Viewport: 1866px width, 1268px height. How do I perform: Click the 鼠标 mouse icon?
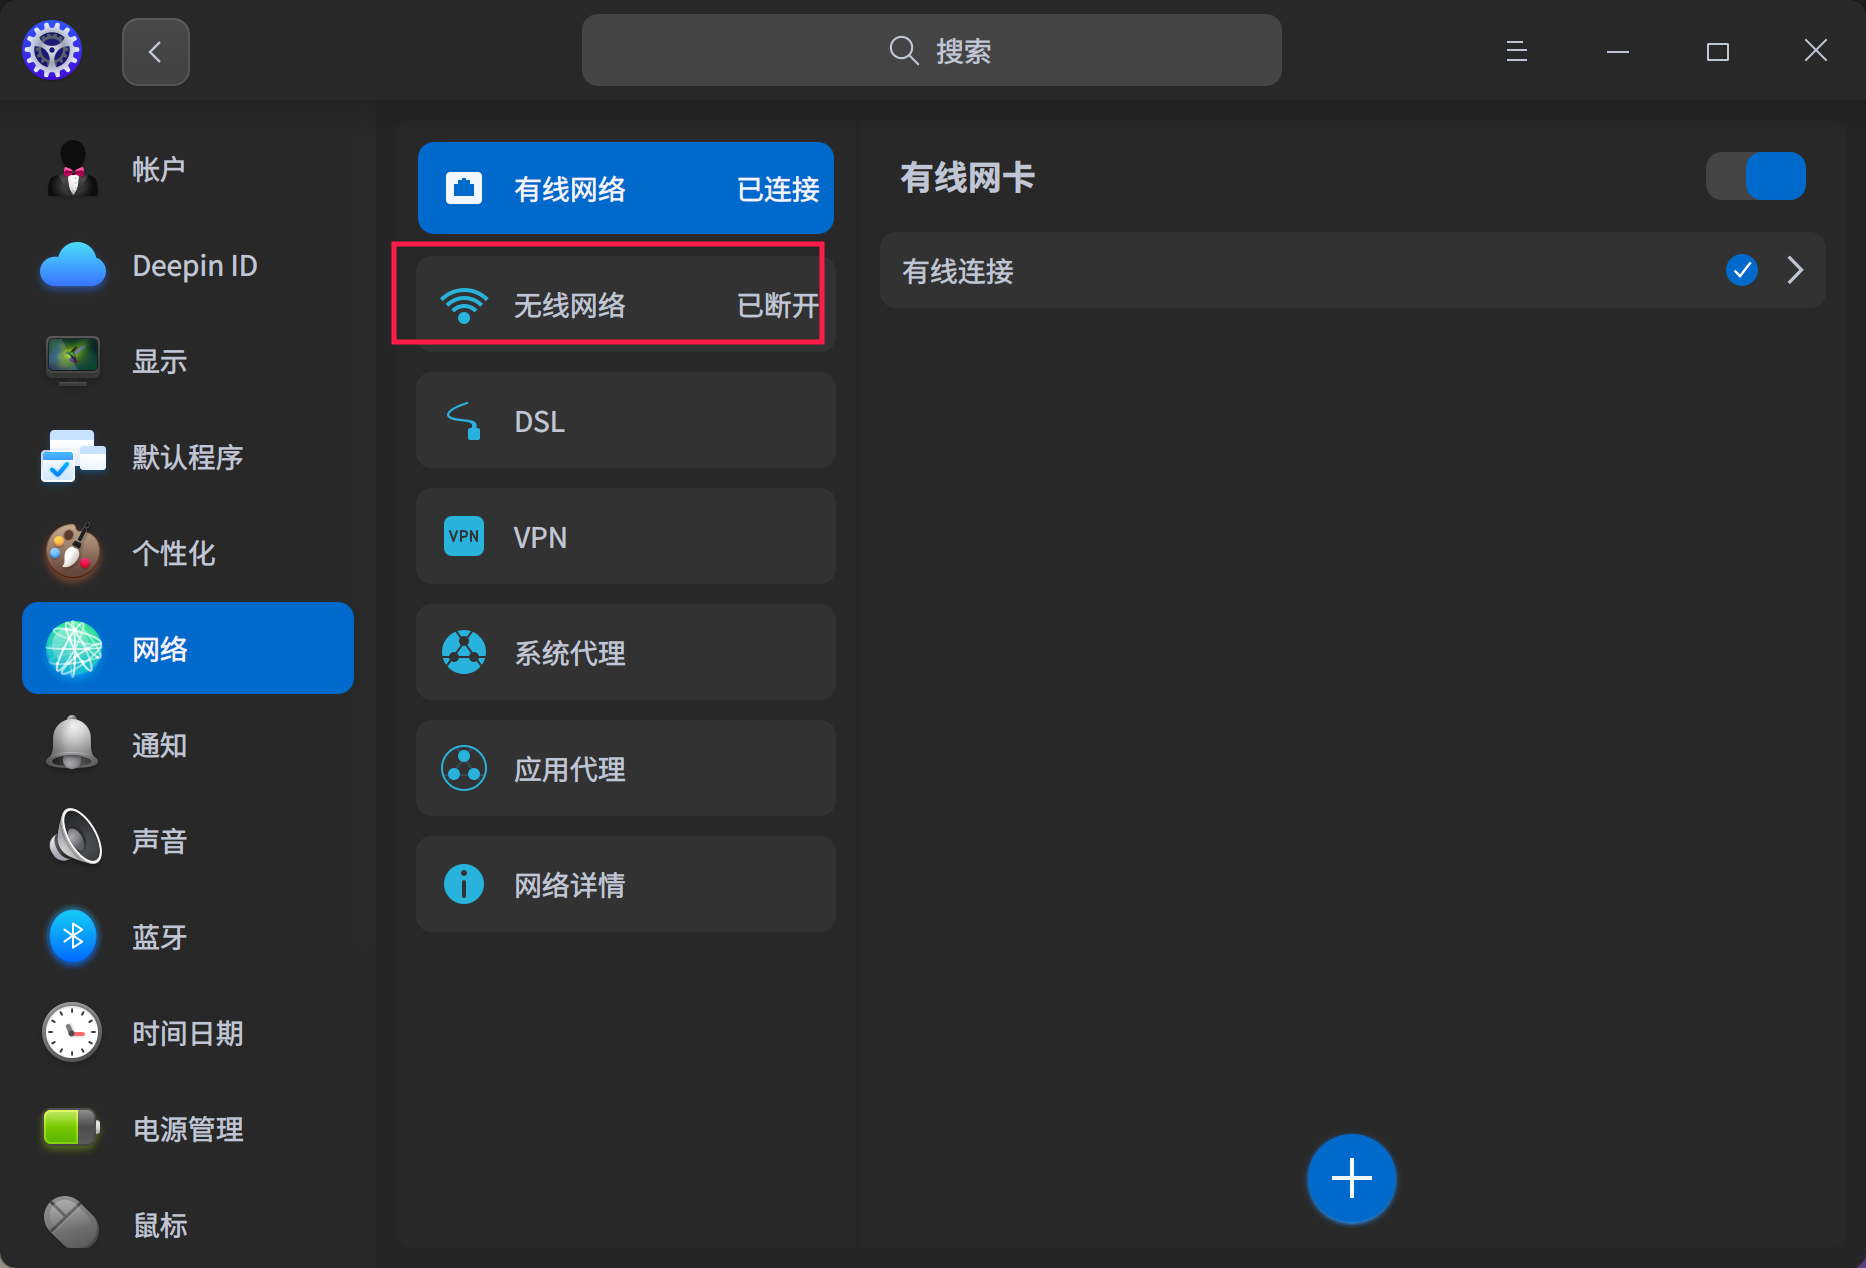[72, 1222]
